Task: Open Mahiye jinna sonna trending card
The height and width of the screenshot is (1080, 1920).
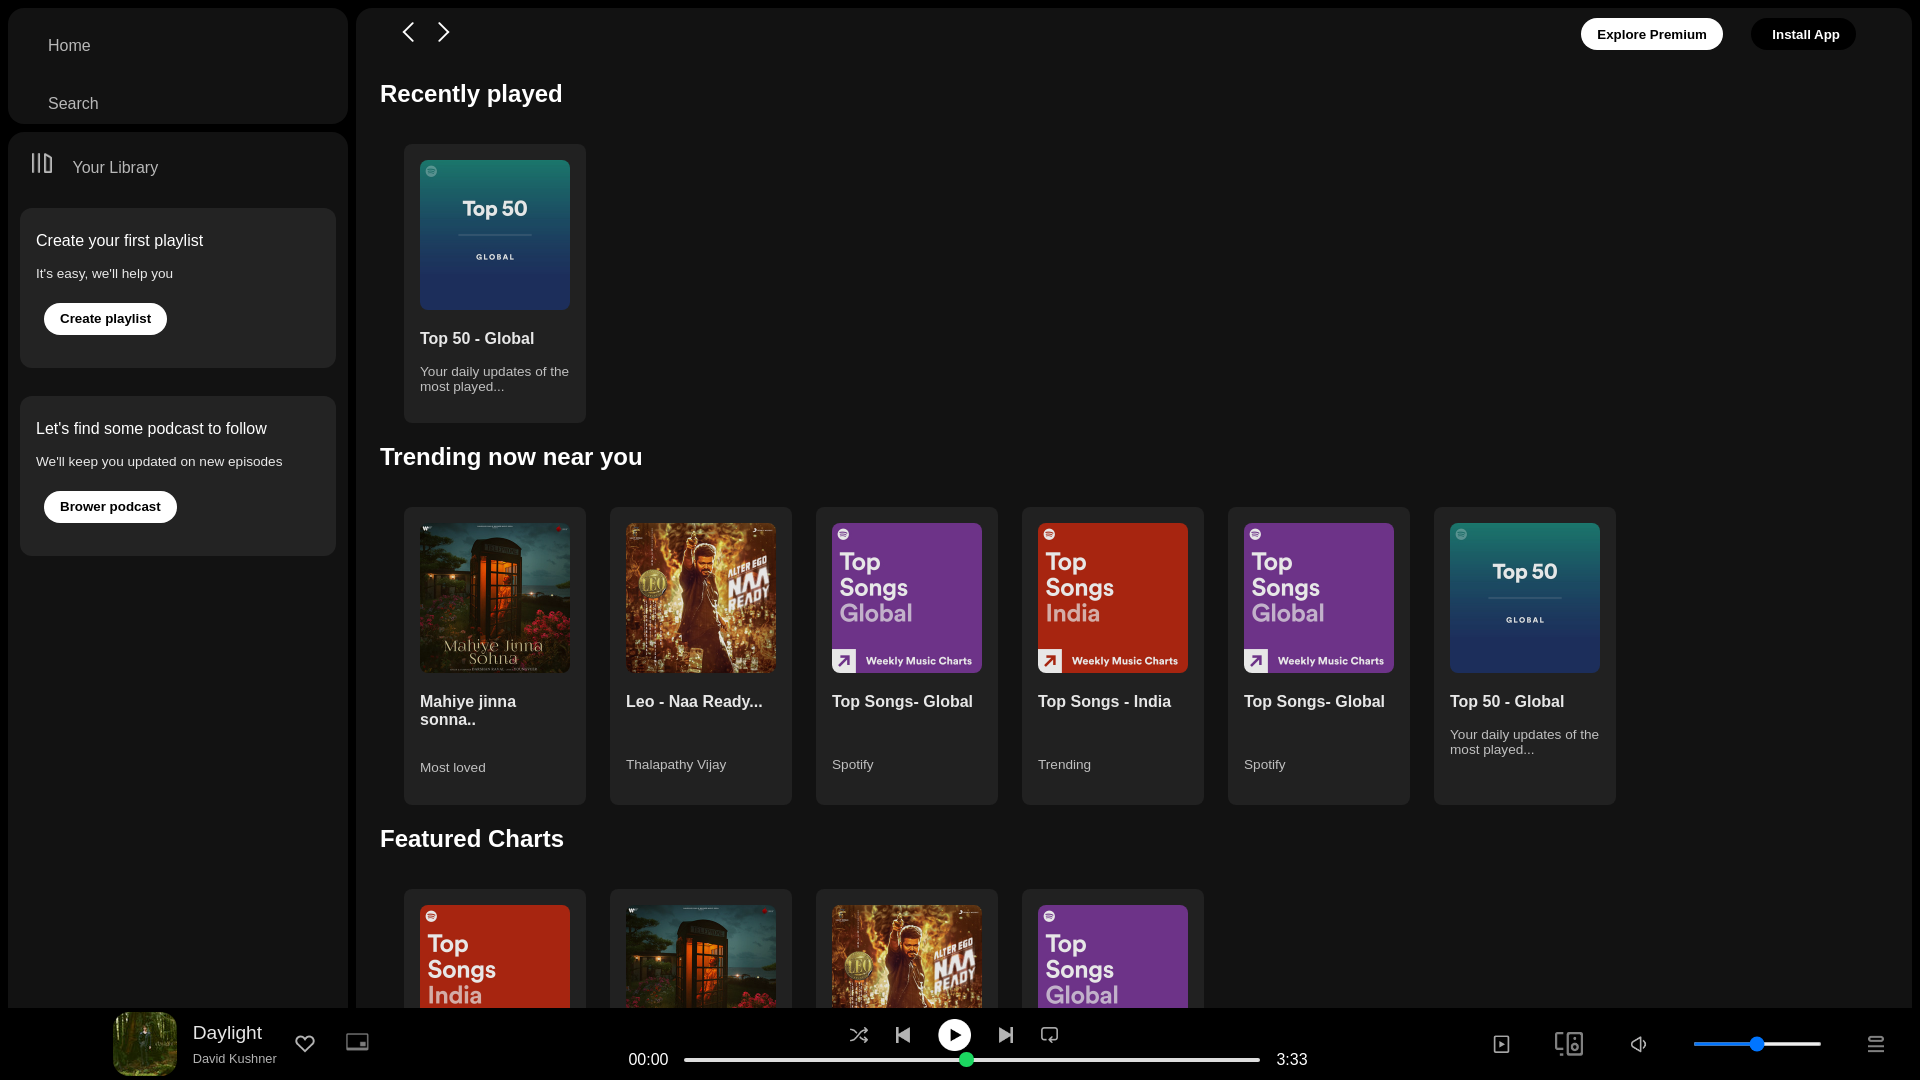Action: tap(495, 656)
